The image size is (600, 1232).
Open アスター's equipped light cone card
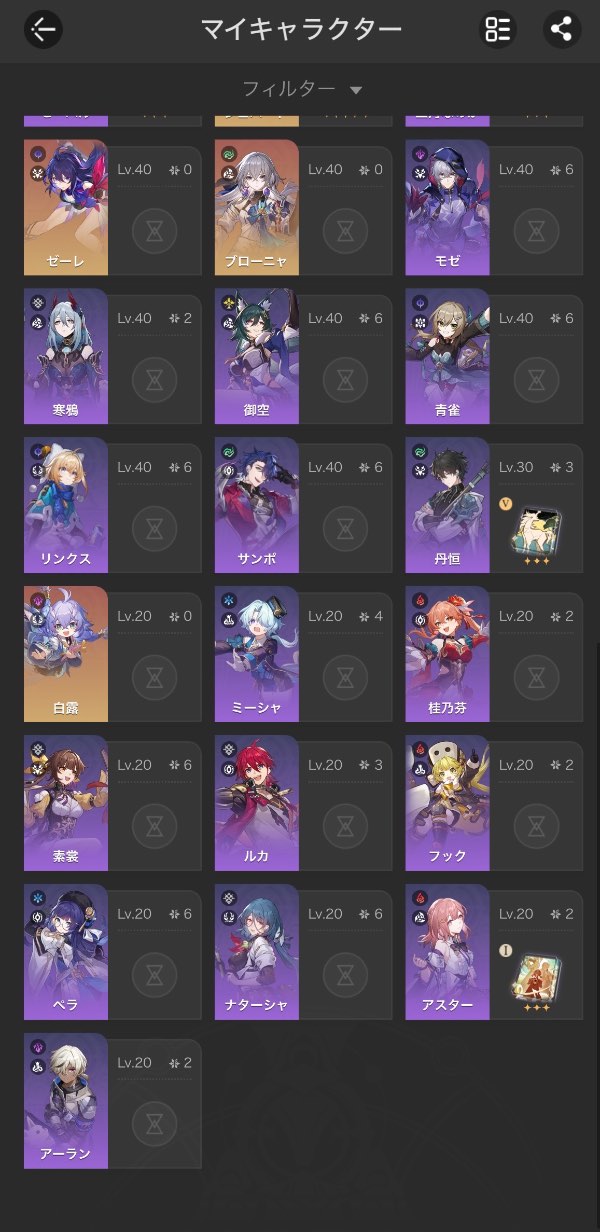click(x=536, y=973)
